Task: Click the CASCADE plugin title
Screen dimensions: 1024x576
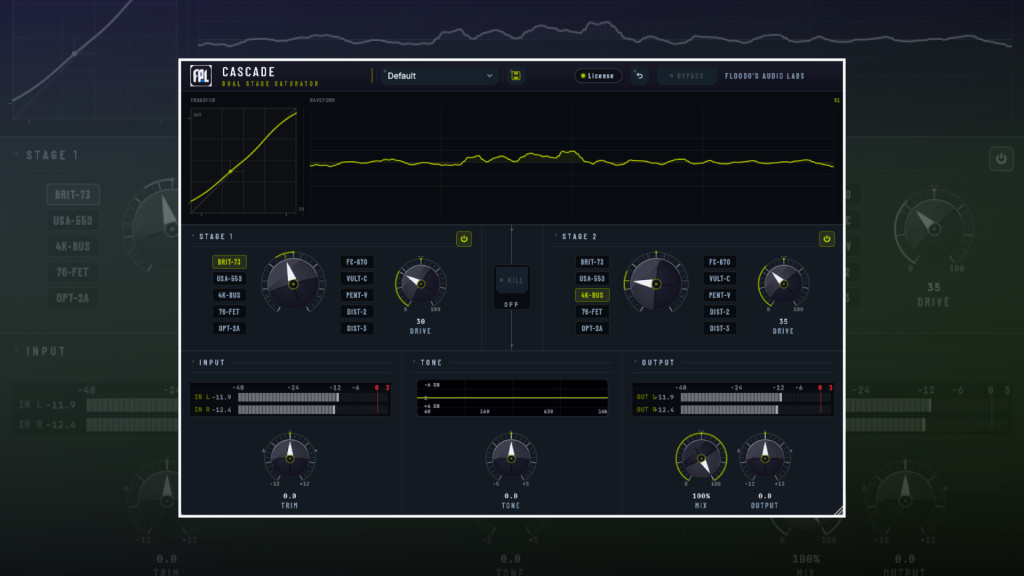Action: click(x=249, y=72)
